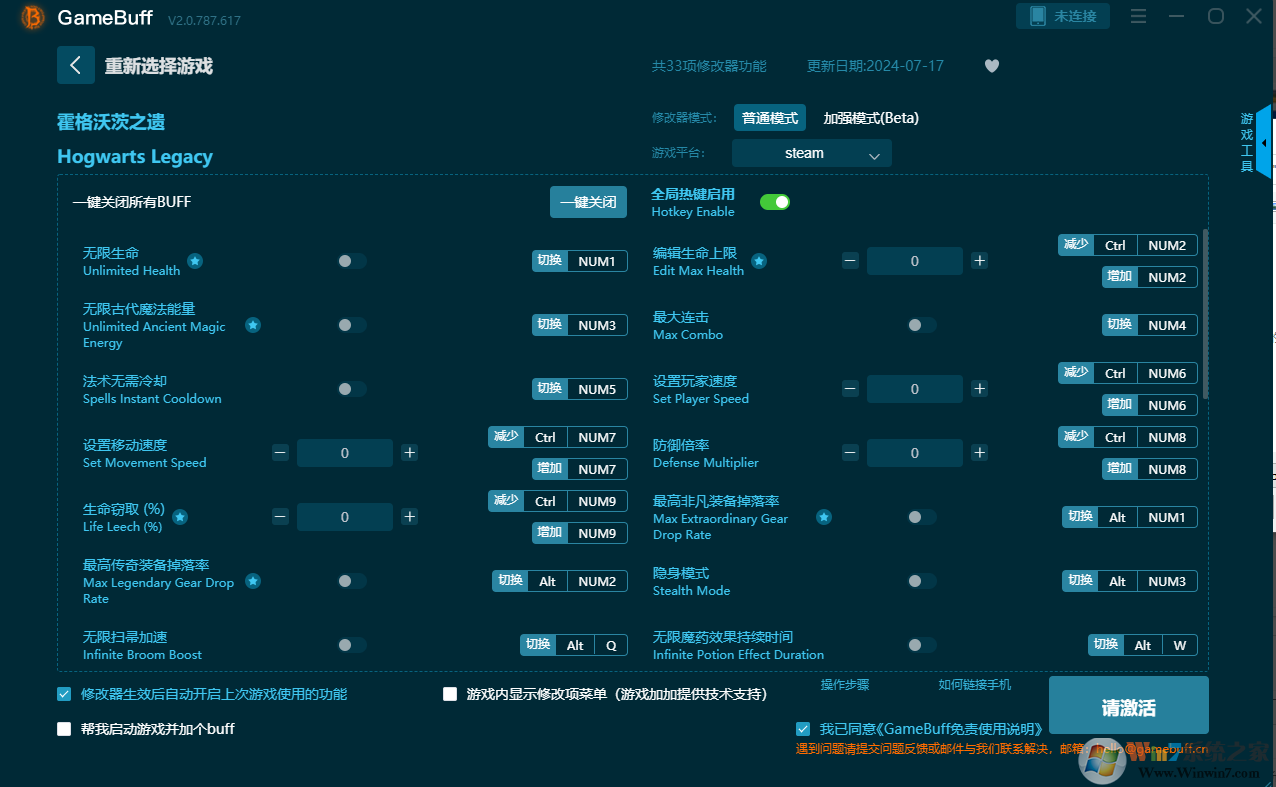Check show in-game trainer menu checkbox

click(x=450, y=694)
